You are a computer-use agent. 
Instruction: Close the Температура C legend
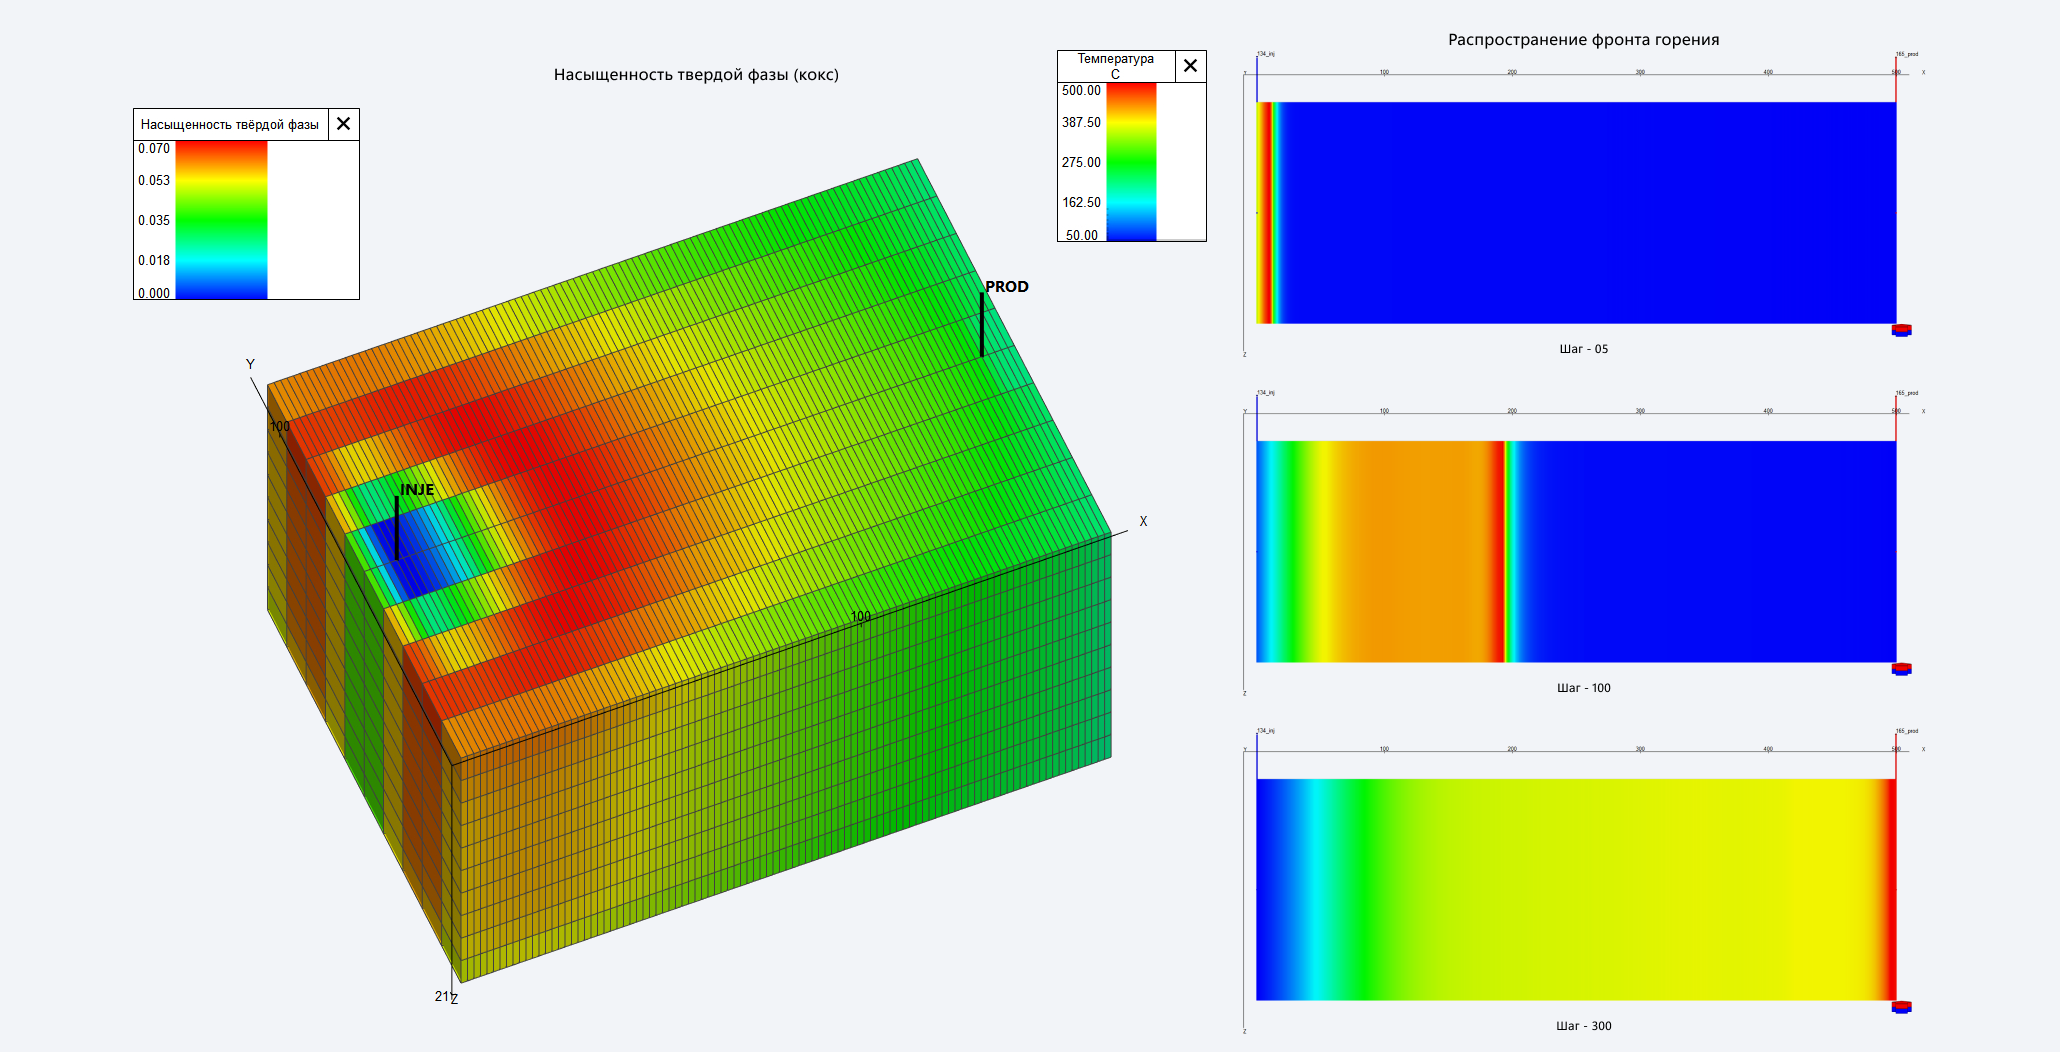point(1190,66)
